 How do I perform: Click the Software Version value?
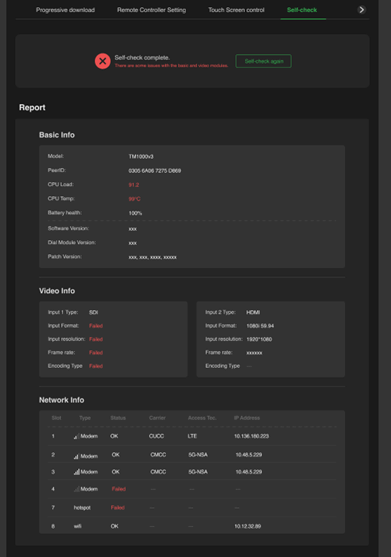[132, 229]
